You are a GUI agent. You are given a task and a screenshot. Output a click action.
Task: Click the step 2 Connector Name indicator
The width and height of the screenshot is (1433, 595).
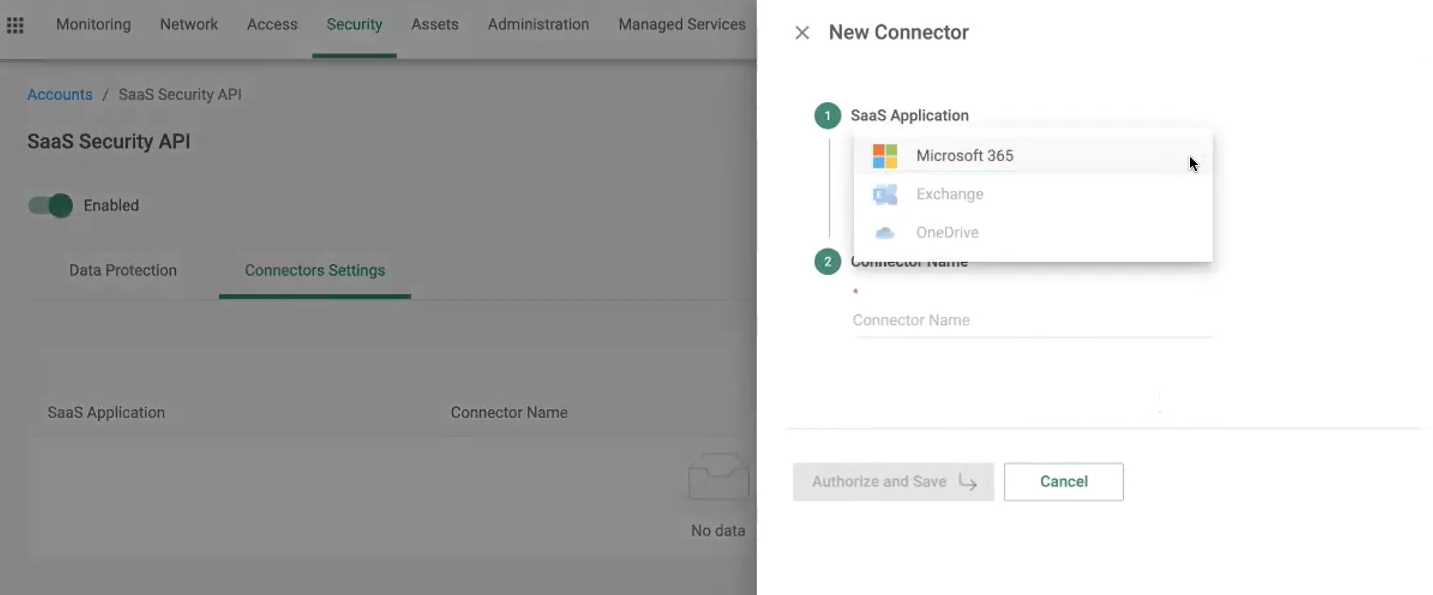pos(827,261)
